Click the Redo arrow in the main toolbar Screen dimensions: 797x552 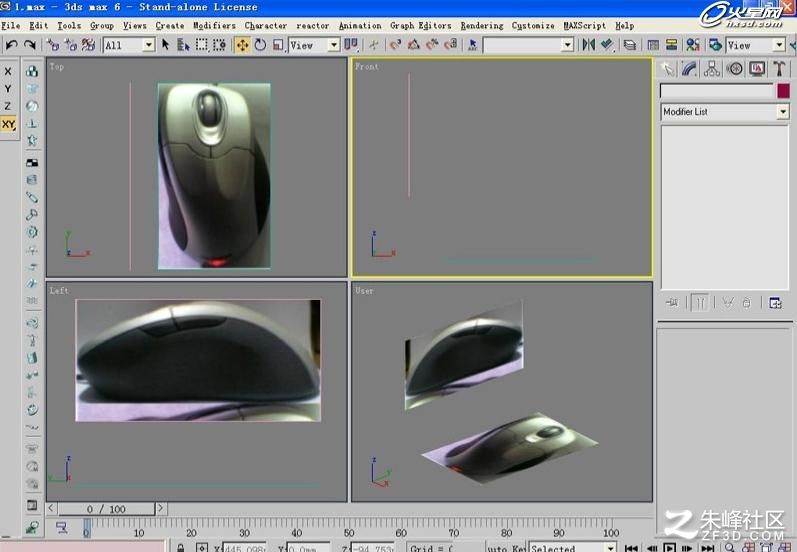pyautogui.click(x=30, y=45)
